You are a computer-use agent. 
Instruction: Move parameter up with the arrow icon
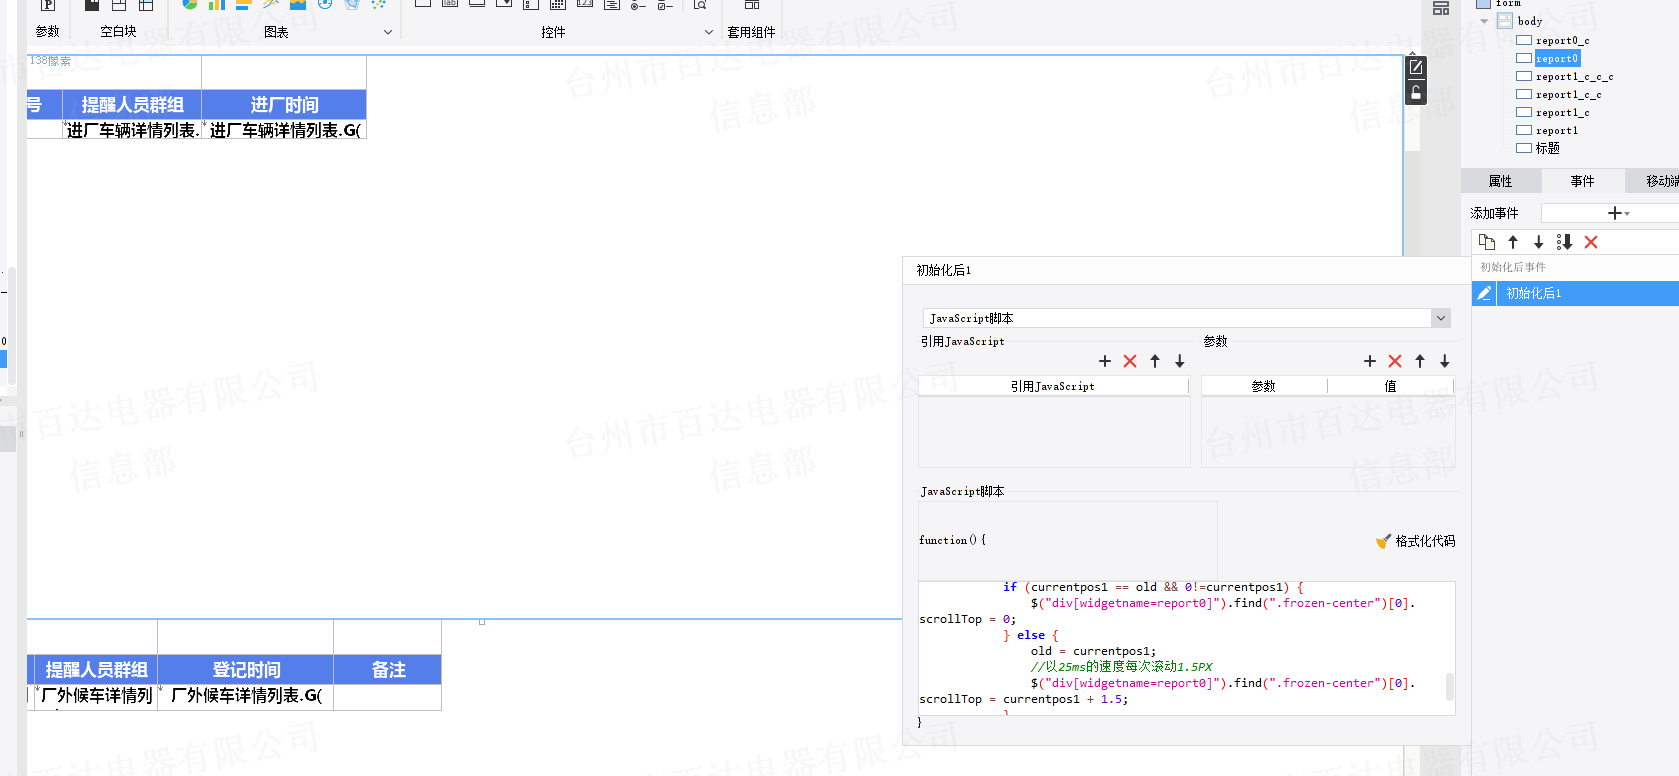(x=1420, y=361)
